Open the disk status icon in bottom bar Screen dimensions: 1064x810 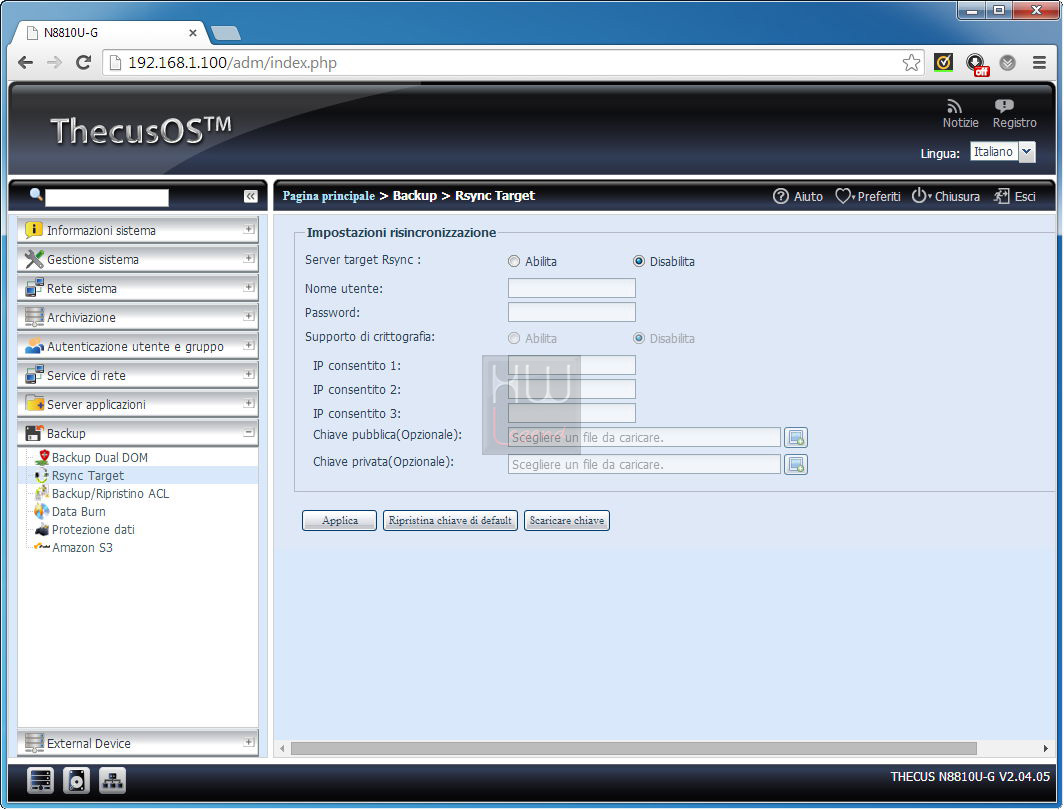[x=76, y=781]
